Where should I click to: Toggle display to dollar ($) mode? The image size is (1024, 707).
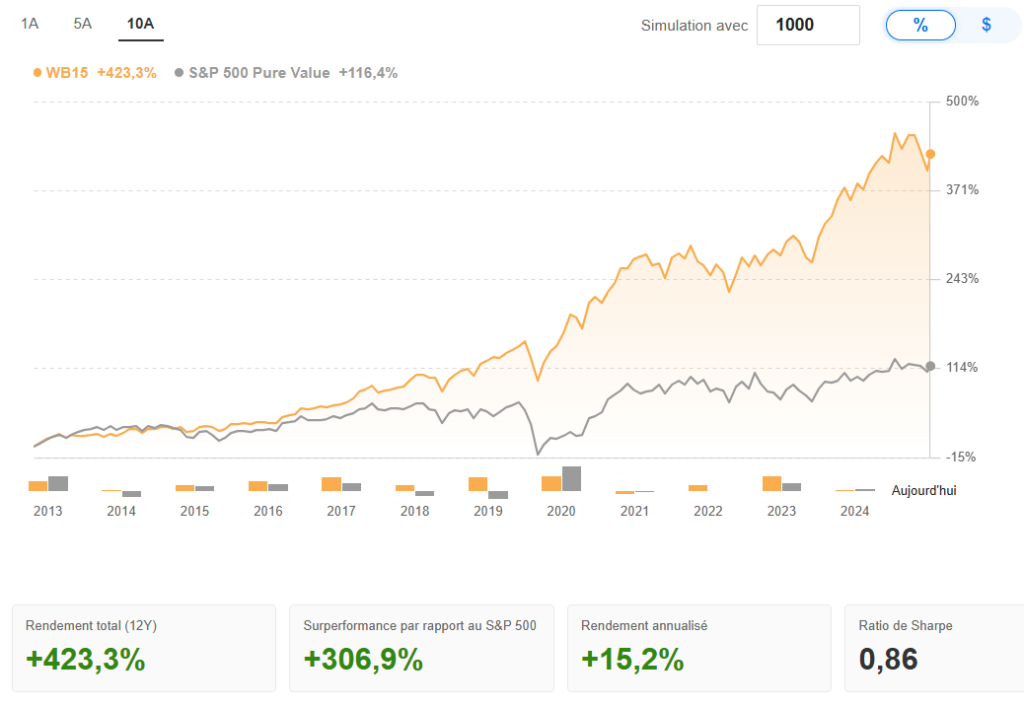pos(986,25)
